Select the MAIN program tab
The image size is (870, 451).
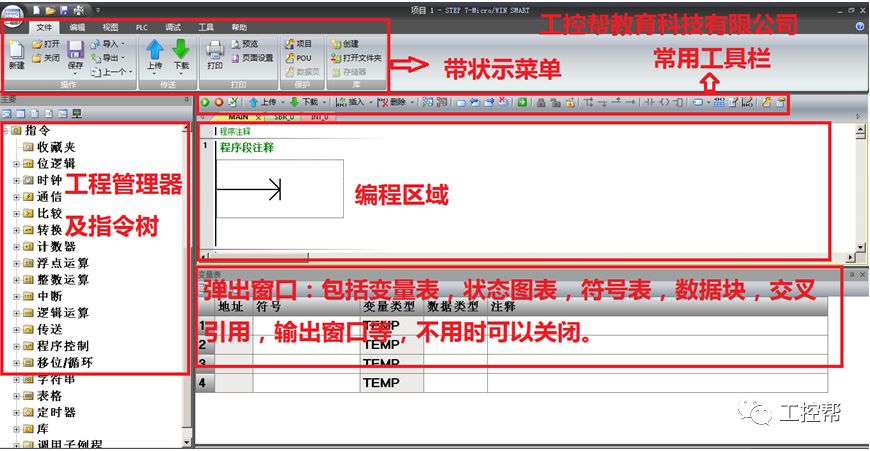(x=239, y=117)
